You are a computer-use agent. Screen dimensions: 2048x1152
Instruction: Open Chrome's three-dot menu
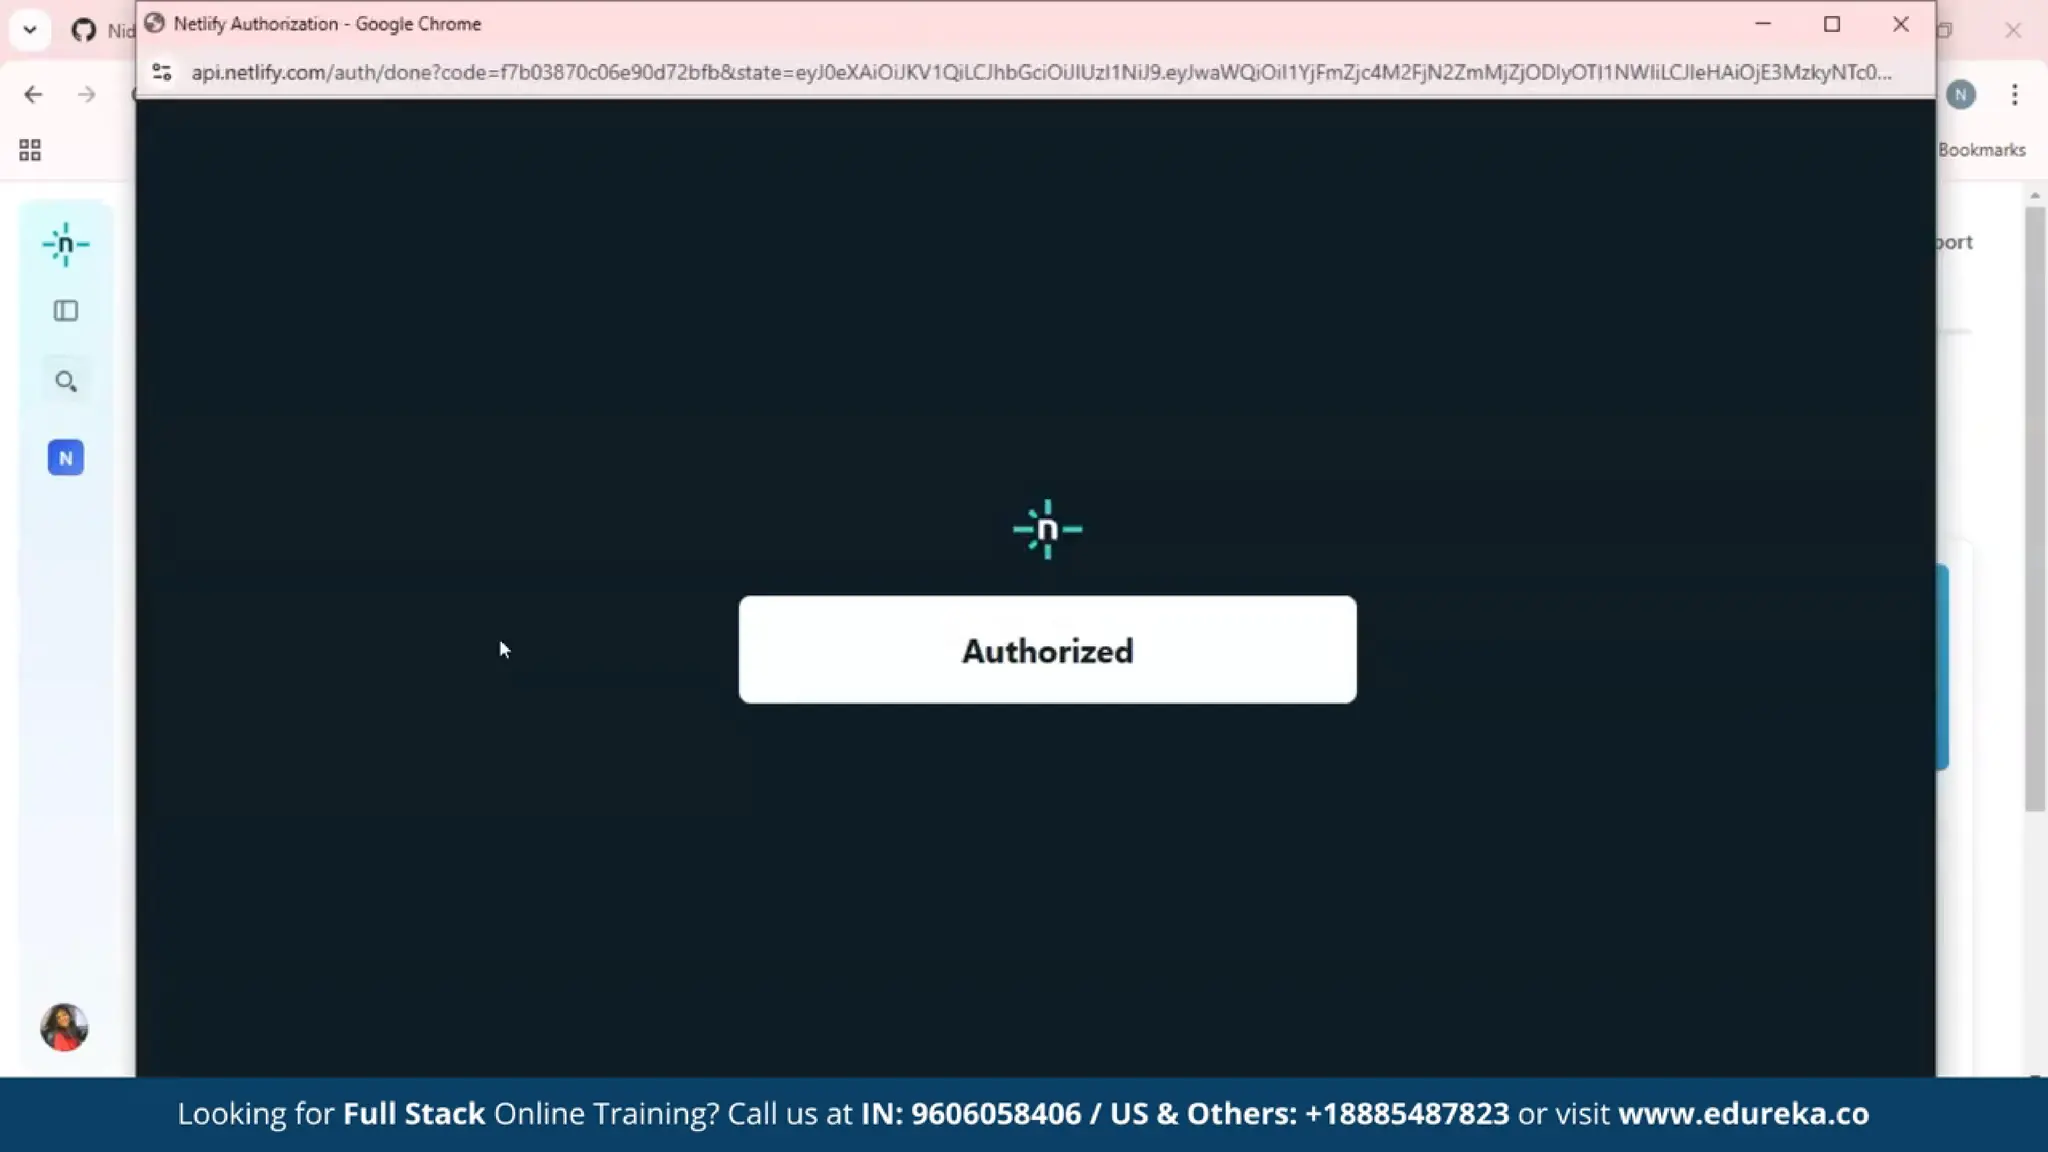(x=2015, y=94)
